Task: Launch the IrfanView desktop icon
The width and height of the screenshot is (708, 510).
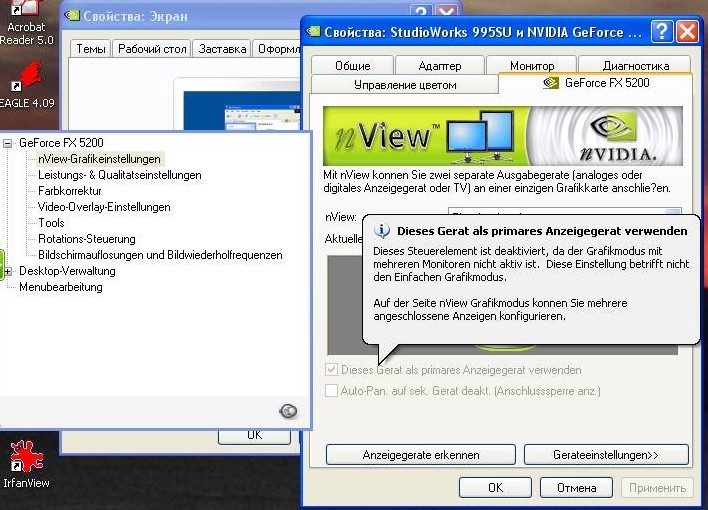Action: [26, 465]
